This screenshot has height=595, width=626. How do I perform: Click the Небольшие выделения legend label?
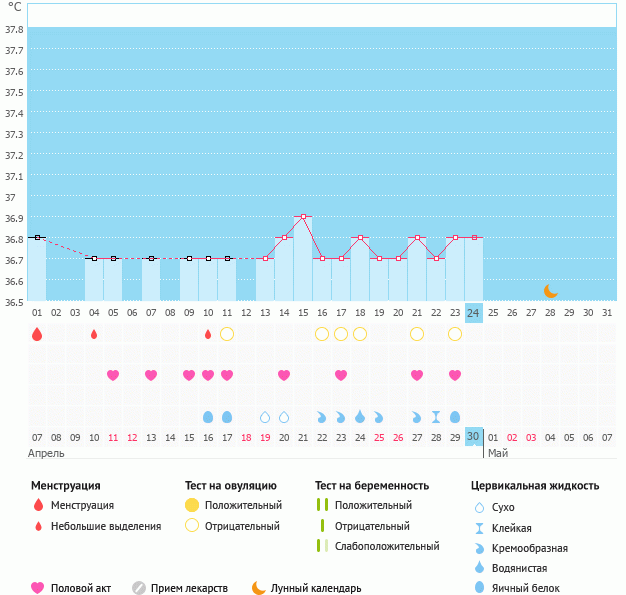(x=105, y=526)
